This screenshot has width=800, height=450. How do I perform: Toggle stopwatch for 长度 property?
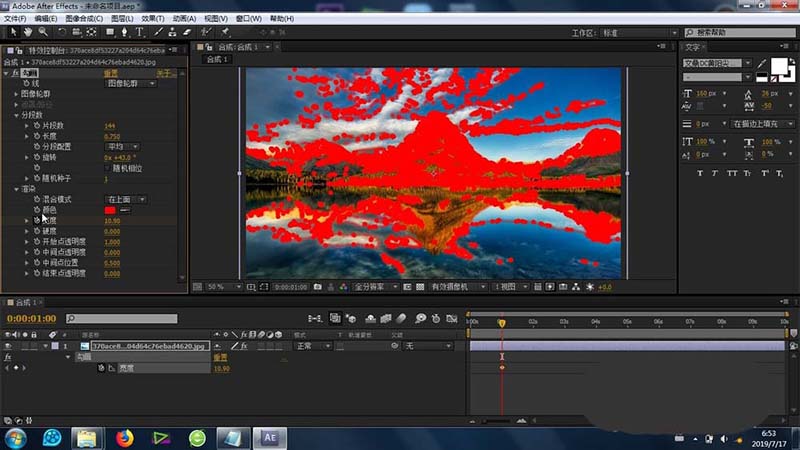click(38, 136)
